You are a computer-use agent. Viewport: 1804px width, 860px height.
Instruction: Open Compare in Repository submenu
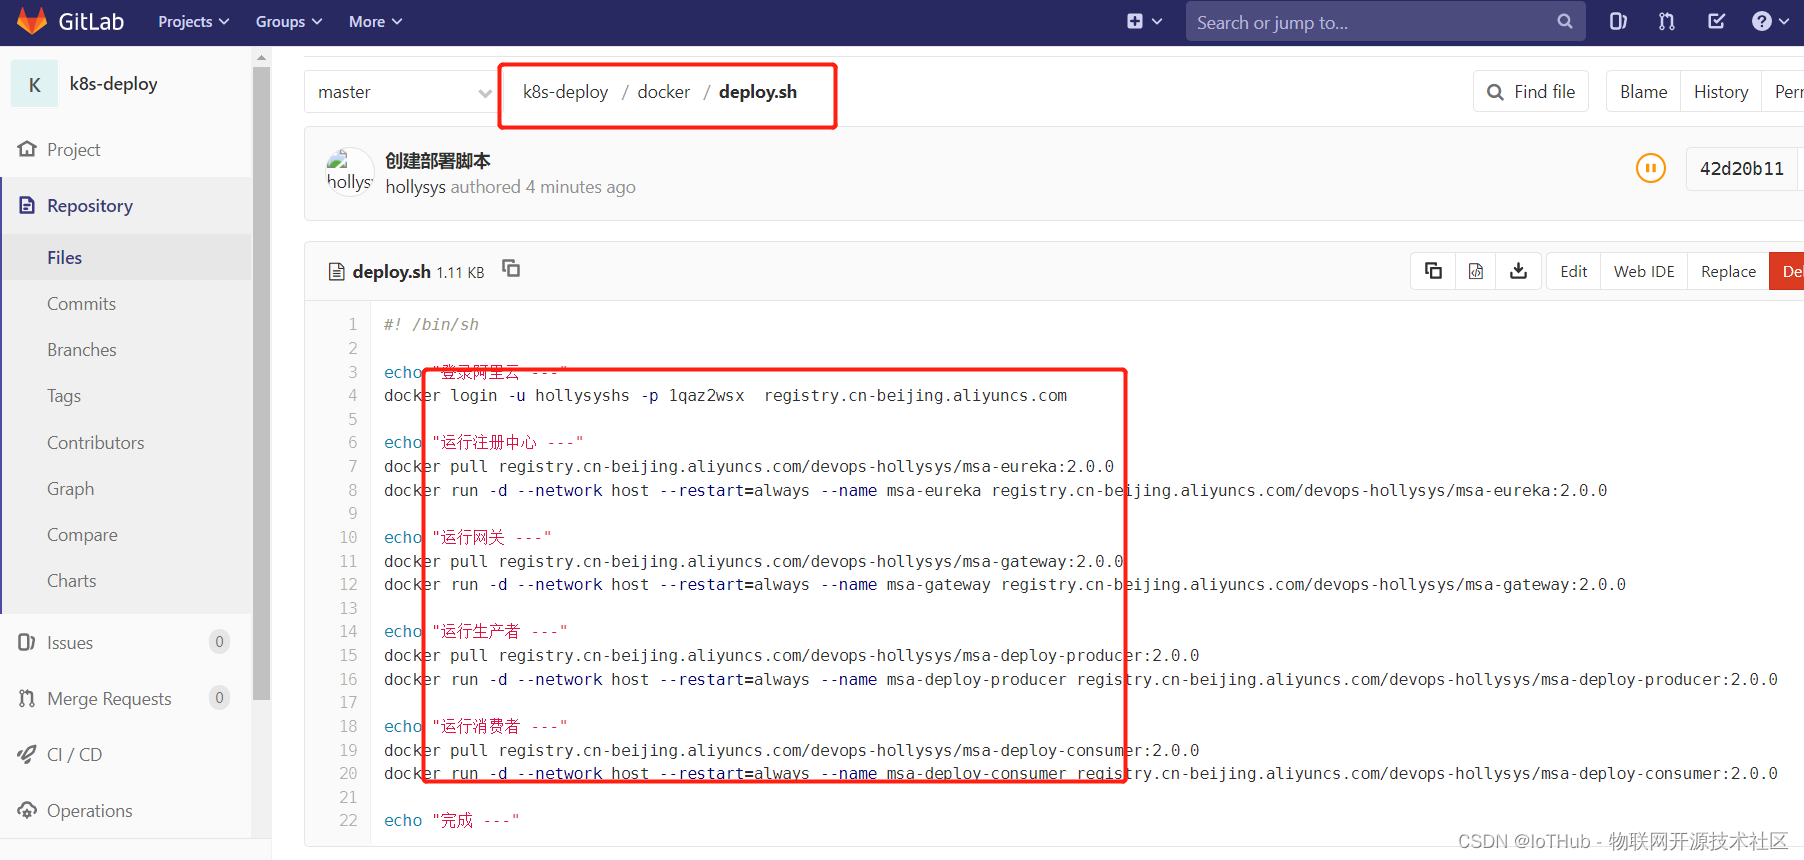point(82,534)
